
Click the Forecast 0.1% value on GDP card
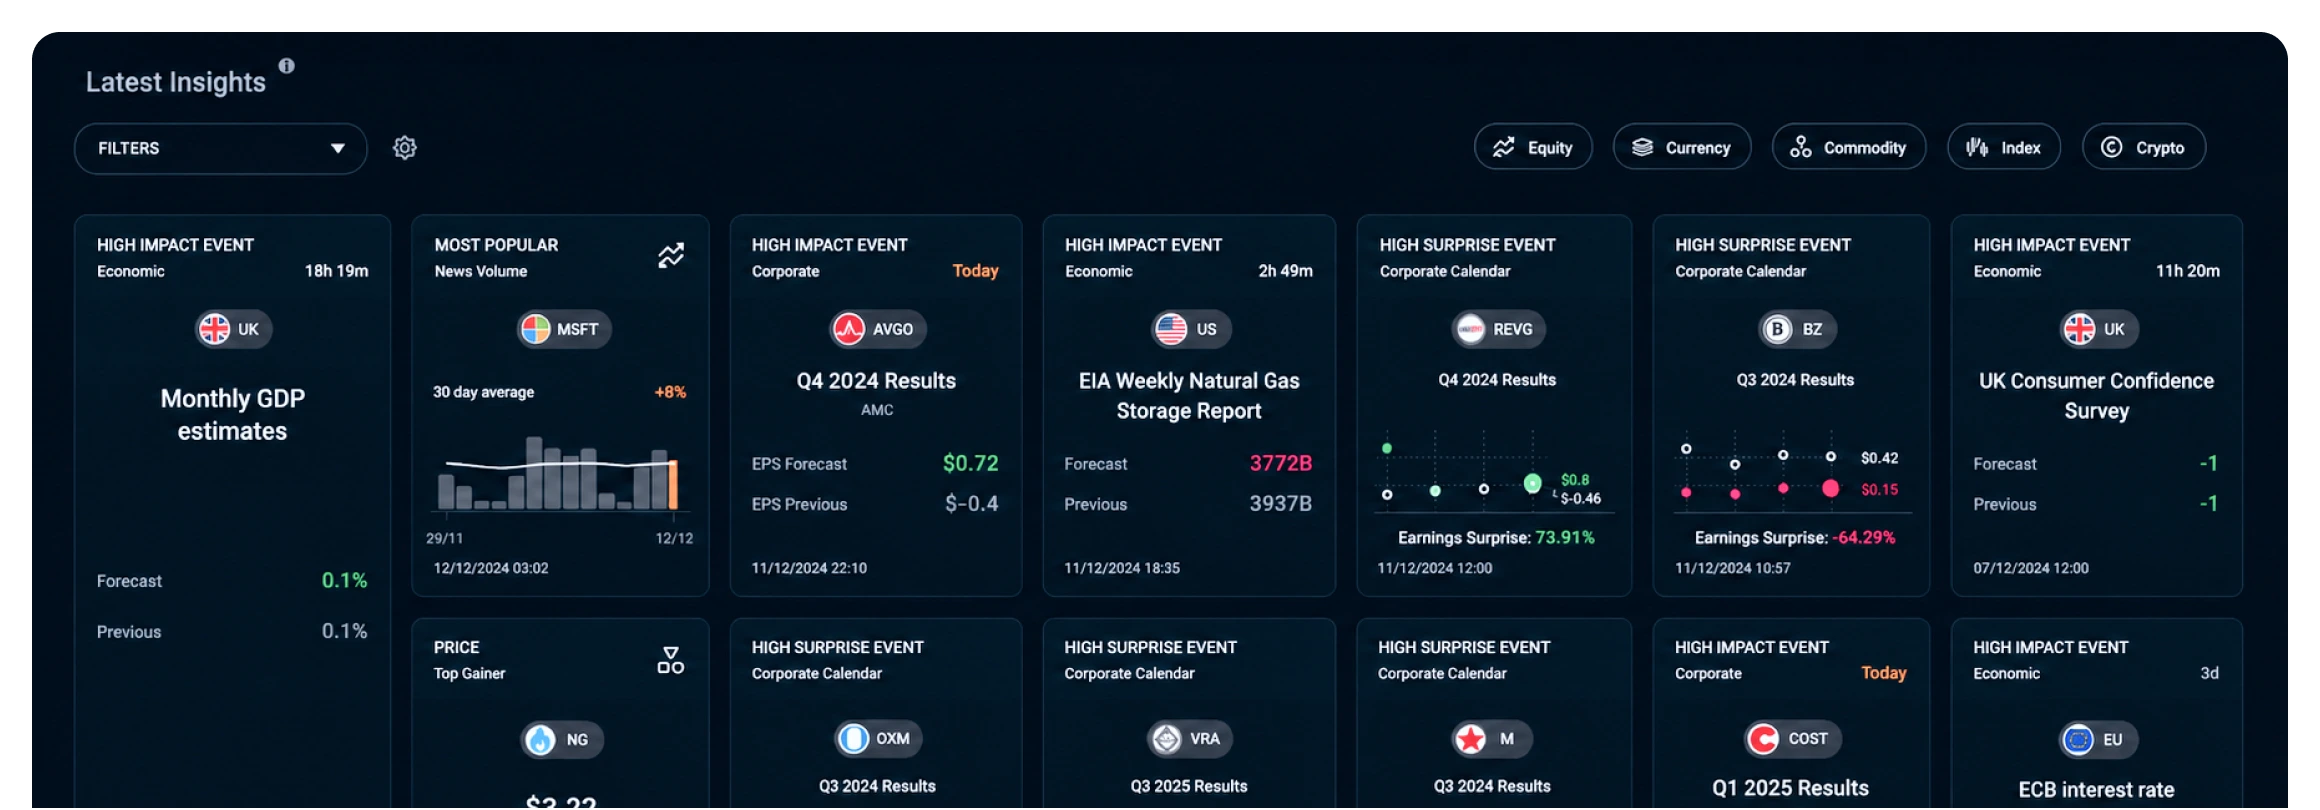tap(344, 581)
